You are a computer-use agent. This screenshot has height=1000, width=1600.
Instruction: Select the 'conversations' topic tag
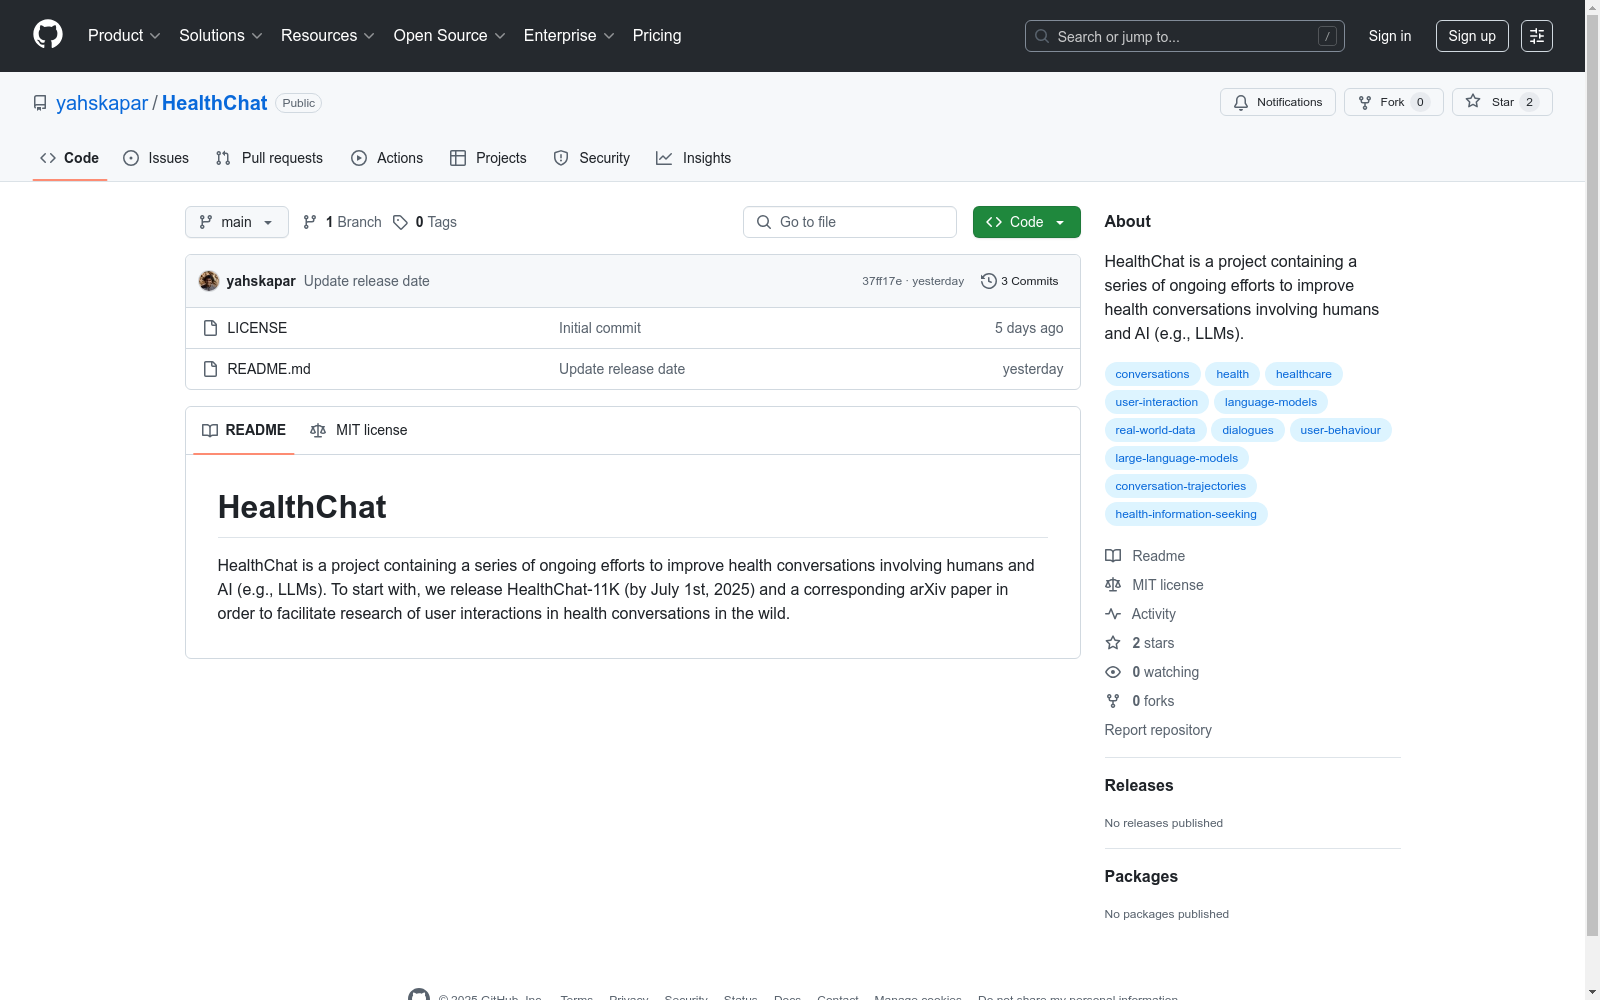pyautogui.click(x=1152, y=374)
